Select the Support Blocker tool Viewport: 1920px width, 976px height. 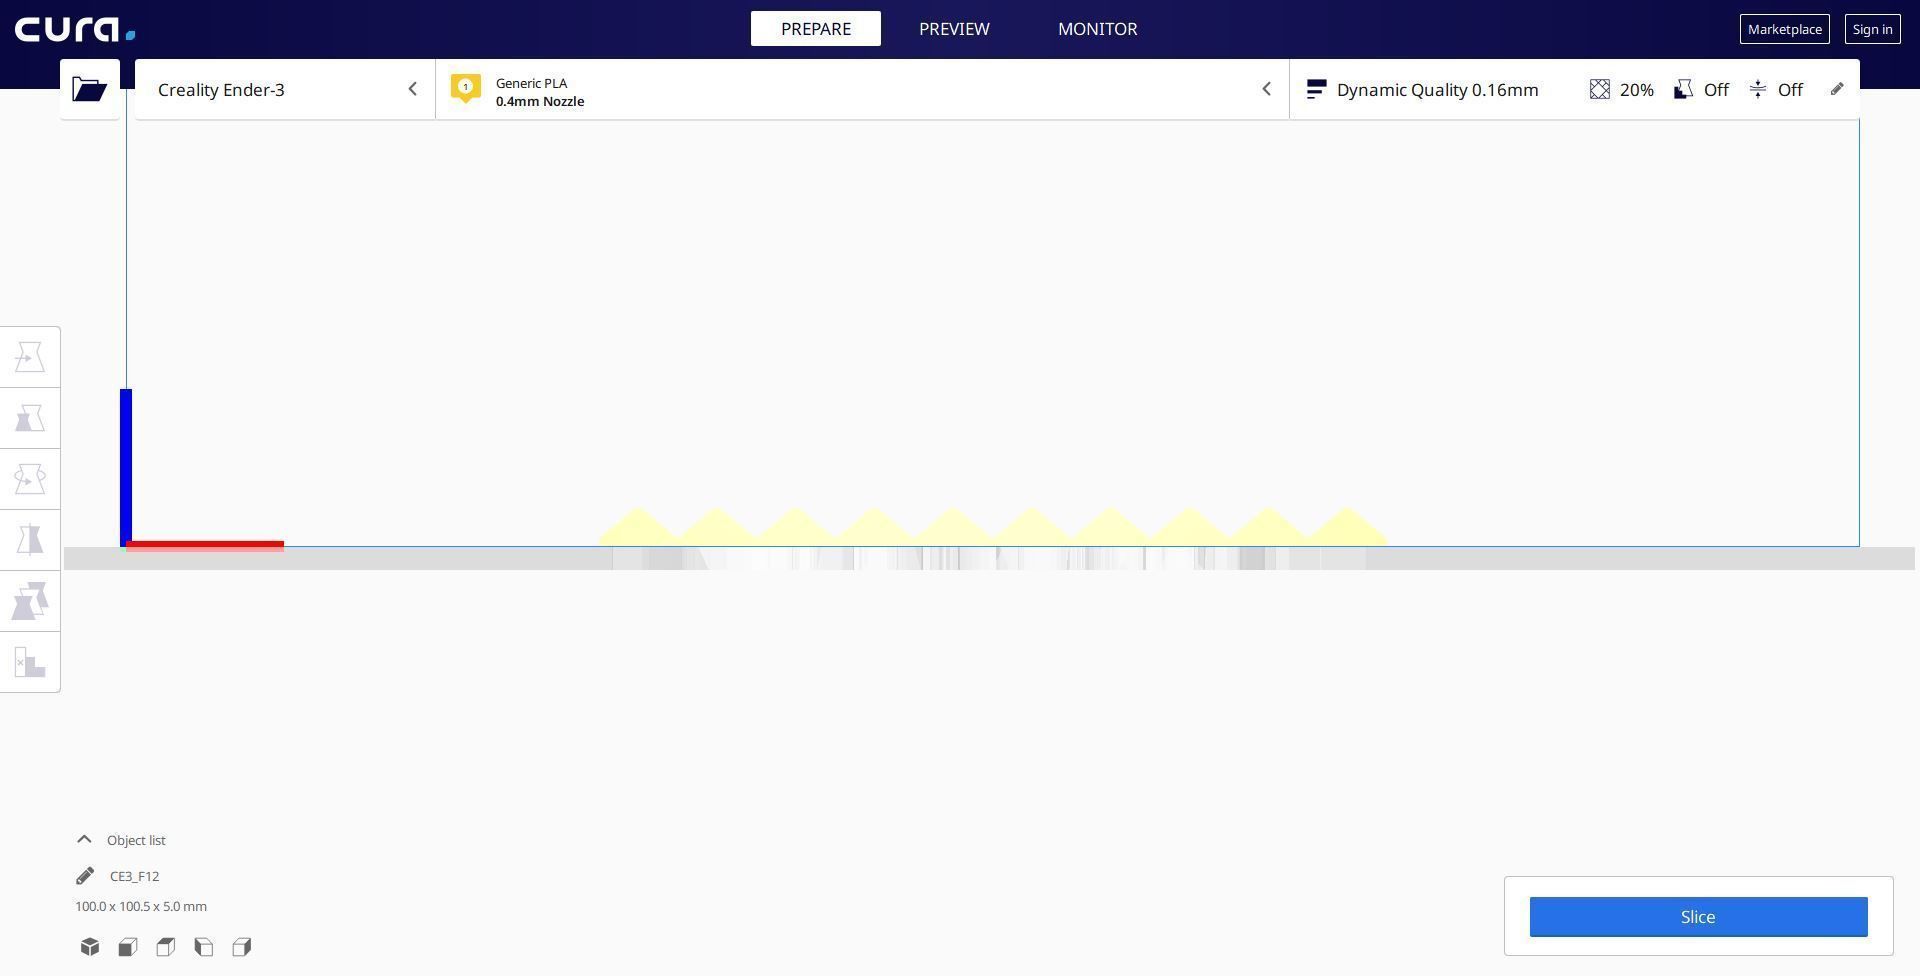(x=30, y=662)
